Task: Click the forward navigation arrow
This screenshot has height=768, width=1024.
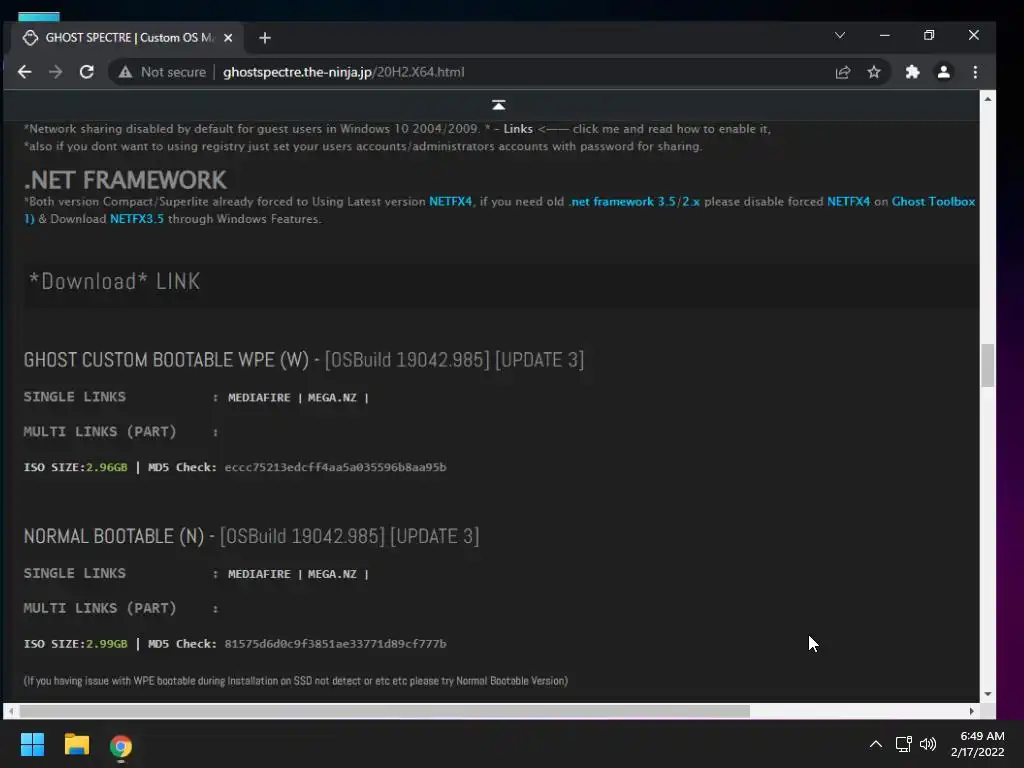Action: tap(56, 72)
